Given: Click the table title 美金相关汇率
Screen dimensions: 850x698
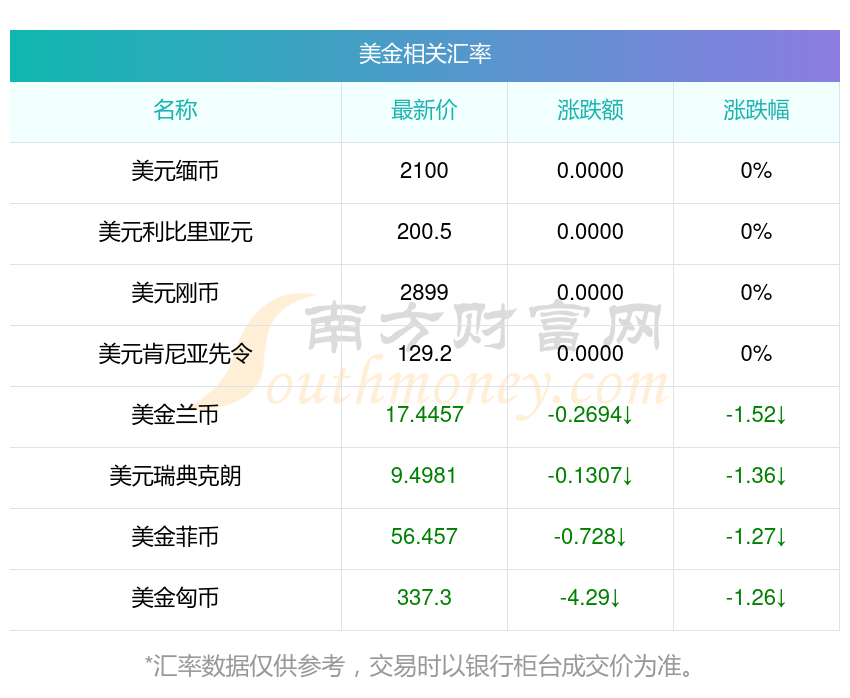Looking at the screenshot, I should pyautogui.click(x=424, y=54).
